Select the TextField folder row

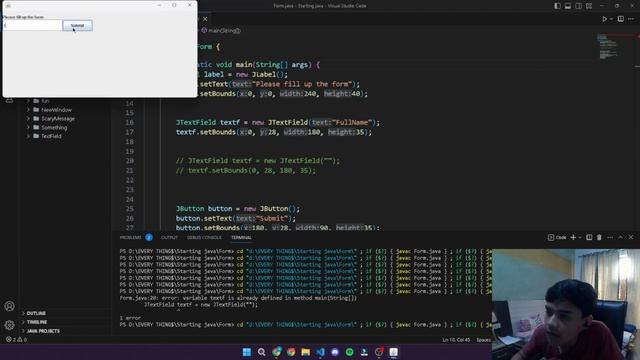[x=65, y=136]
